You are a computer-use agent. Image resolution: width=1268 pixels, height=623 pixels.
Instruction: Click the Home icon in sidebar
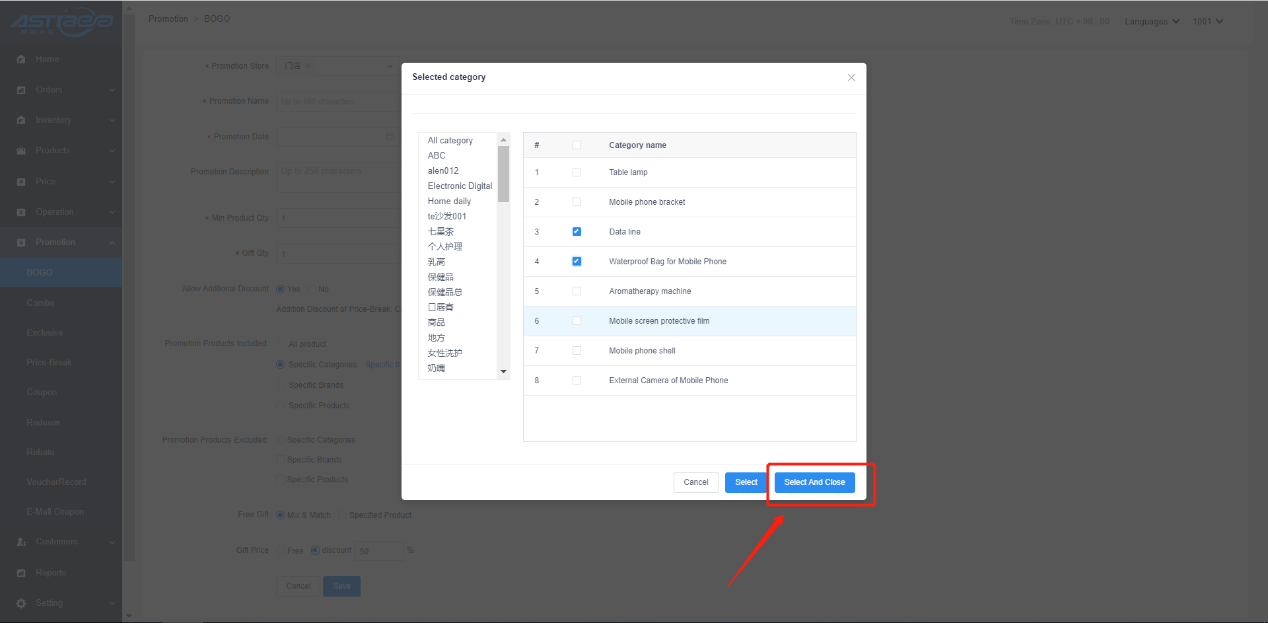coord(21,60)
